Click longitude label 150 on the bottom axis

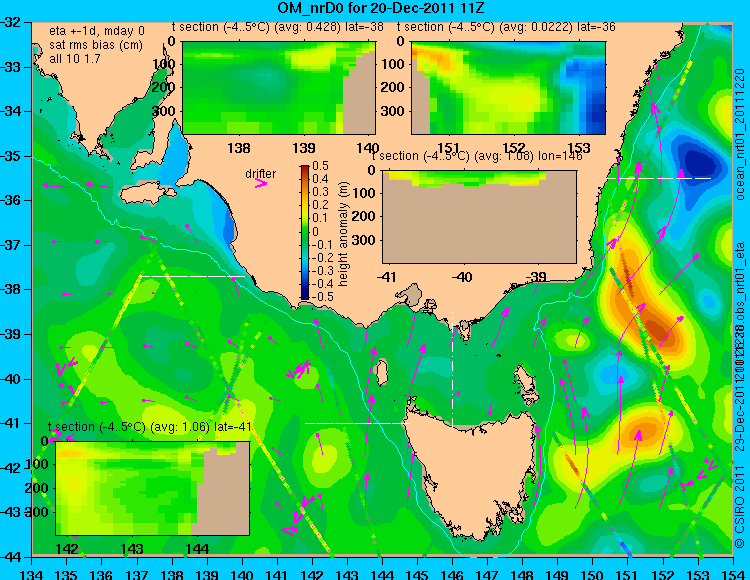coord(593,574)
